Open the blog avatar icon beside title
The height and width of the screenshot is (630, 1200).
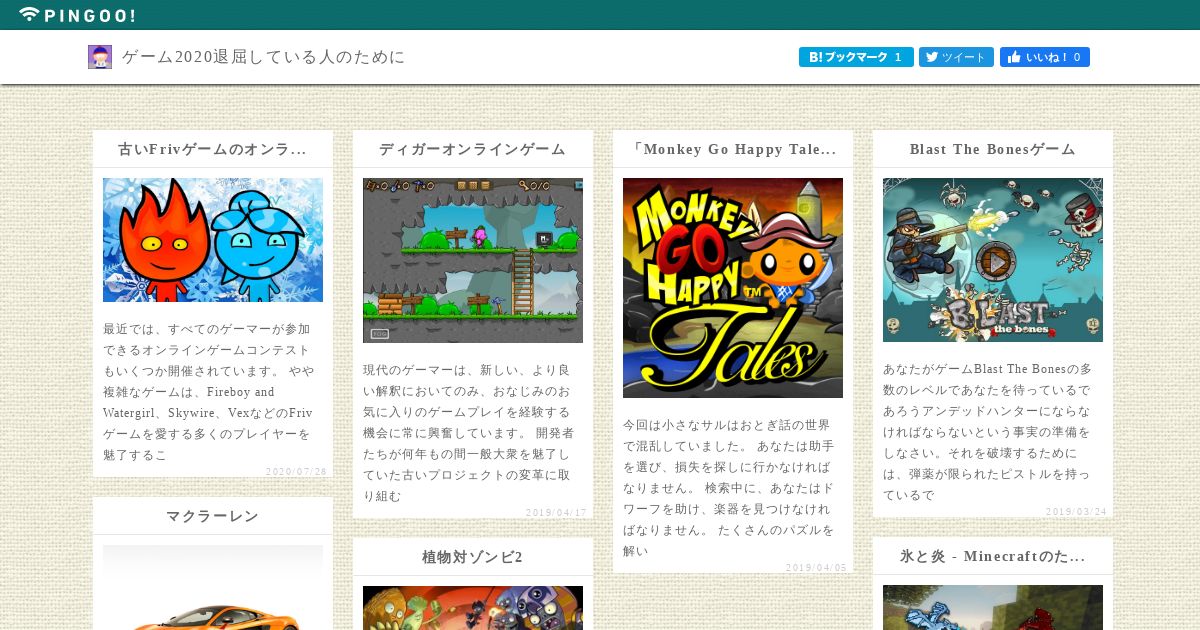(x=100, y=57)
